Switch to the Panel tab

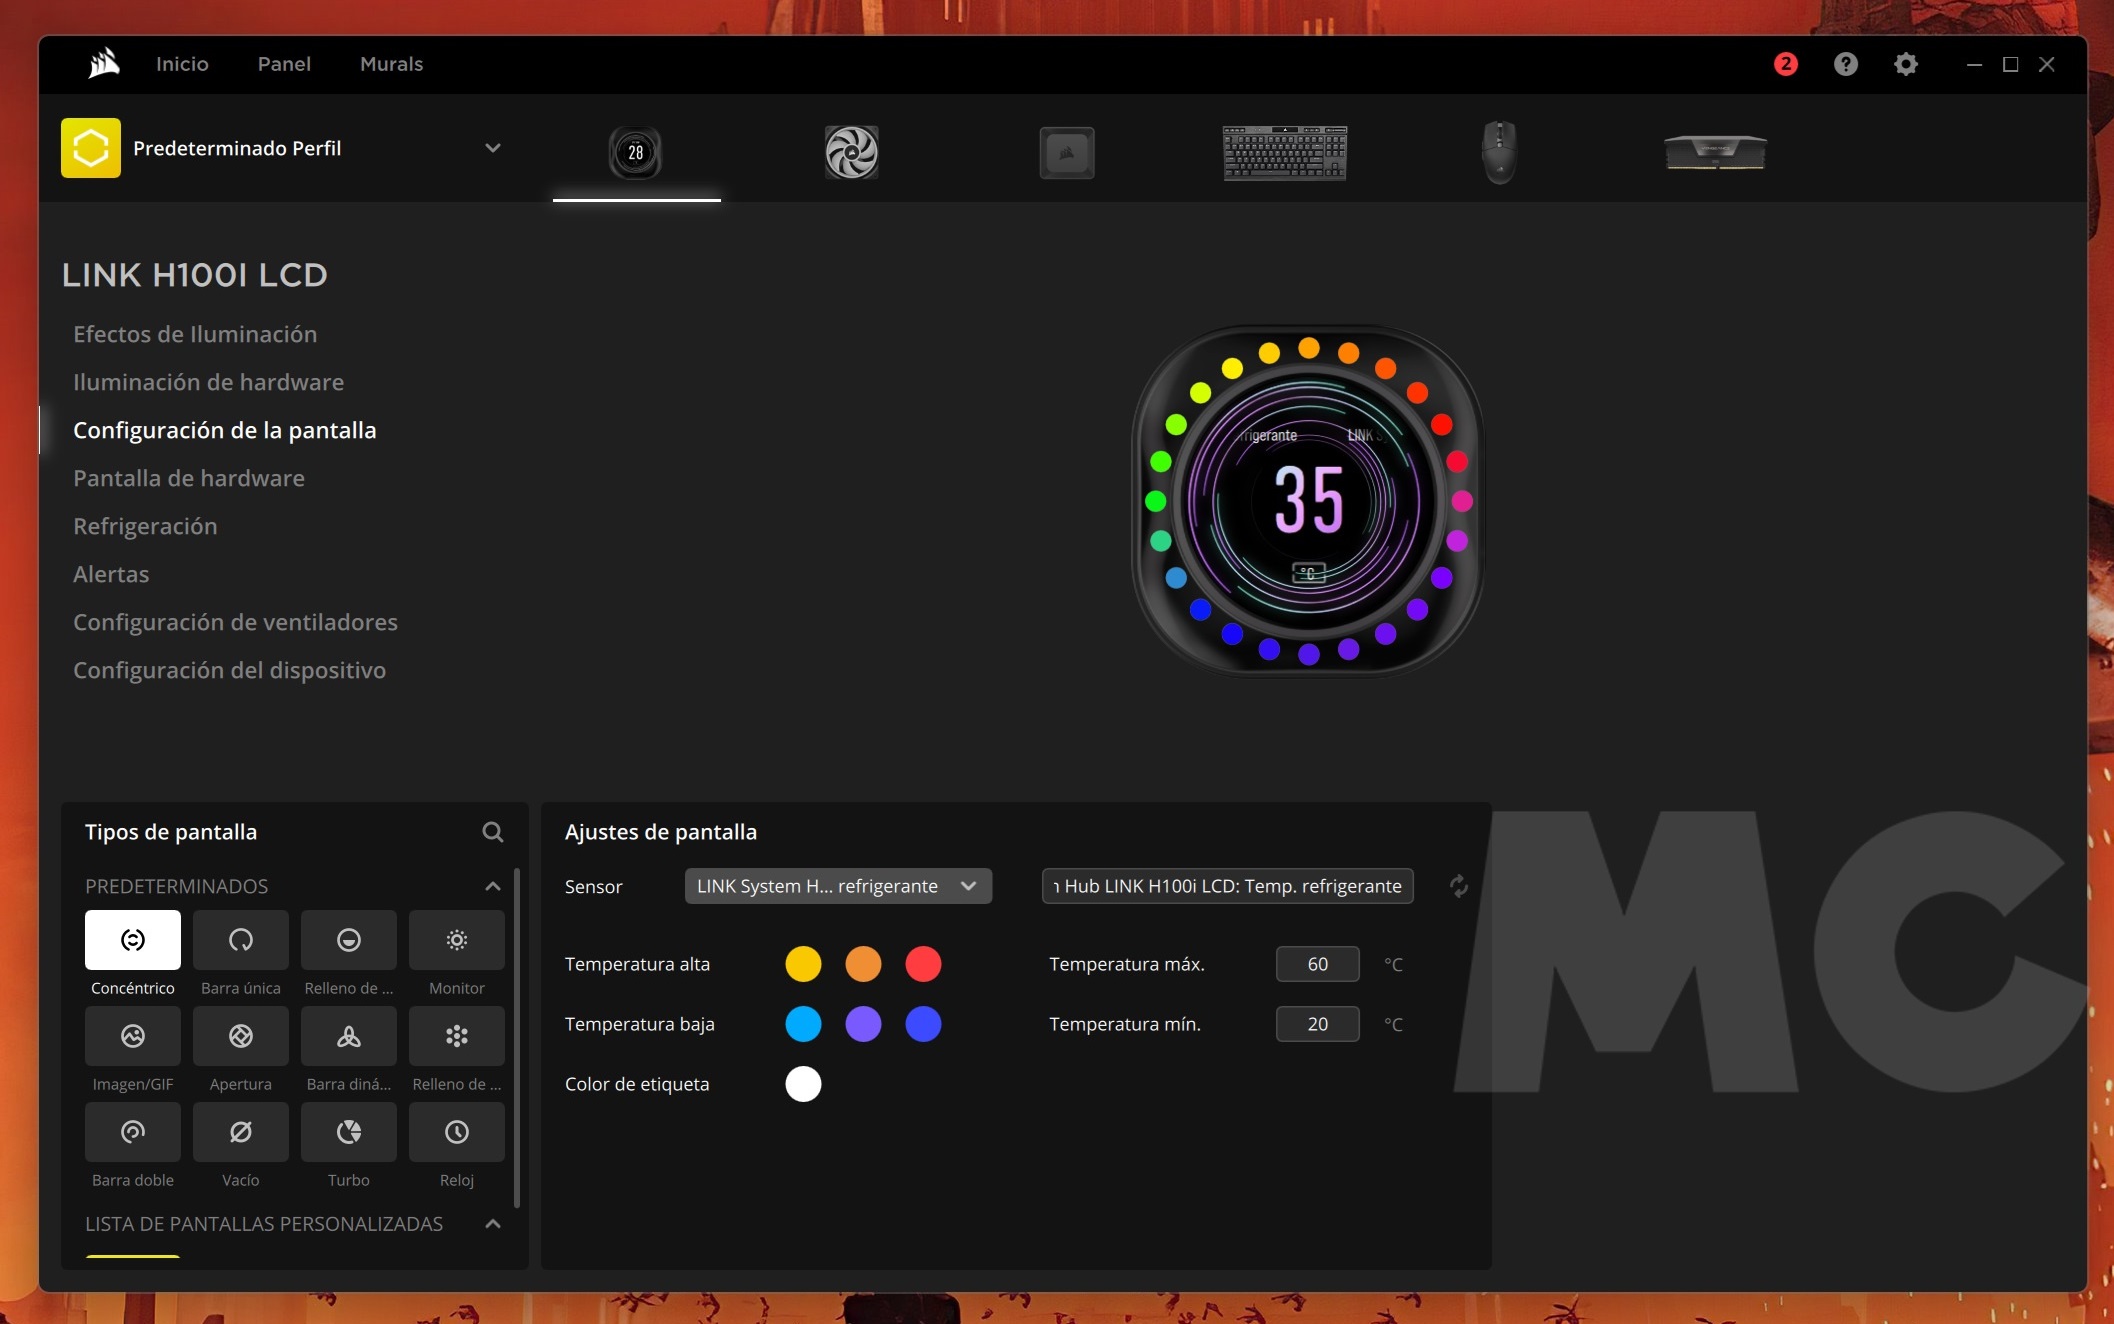coord(284,64)
